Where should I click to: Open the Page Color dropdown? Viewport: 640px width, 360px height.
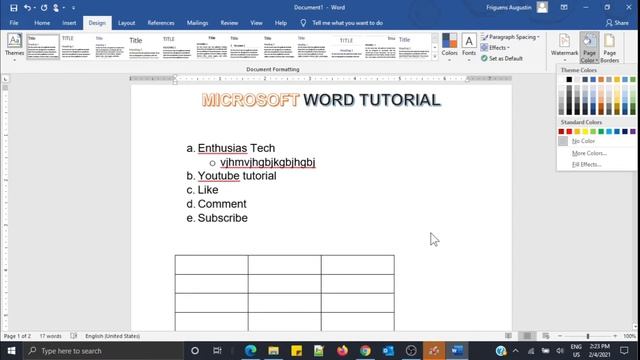[x=589, y=47]
